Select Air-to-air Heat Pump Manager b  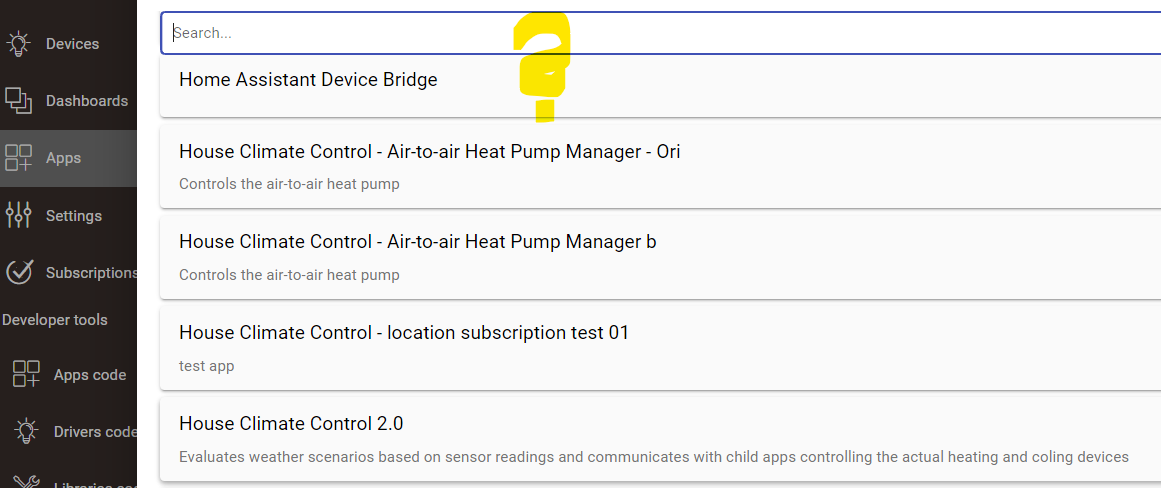pos(418,242)
